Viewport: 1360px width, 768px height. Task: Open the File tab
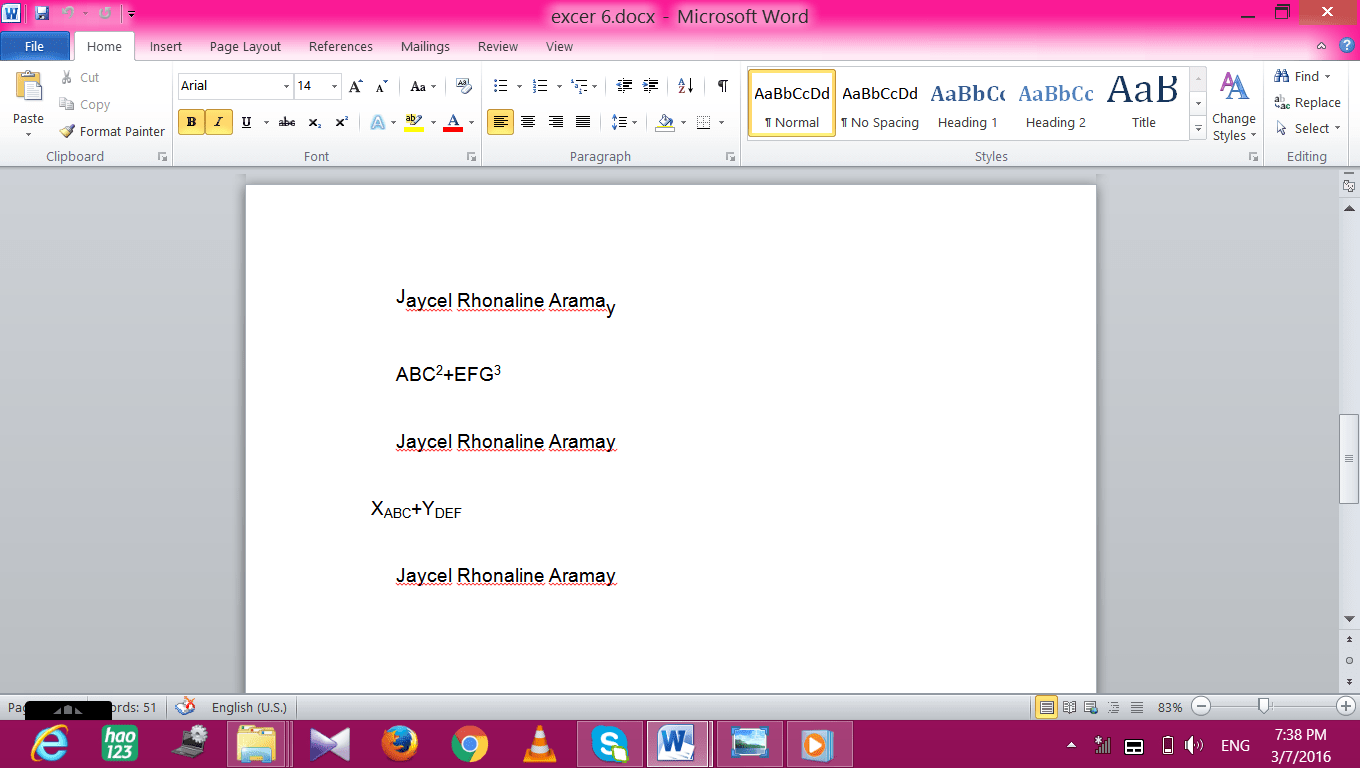coord(34,46)
